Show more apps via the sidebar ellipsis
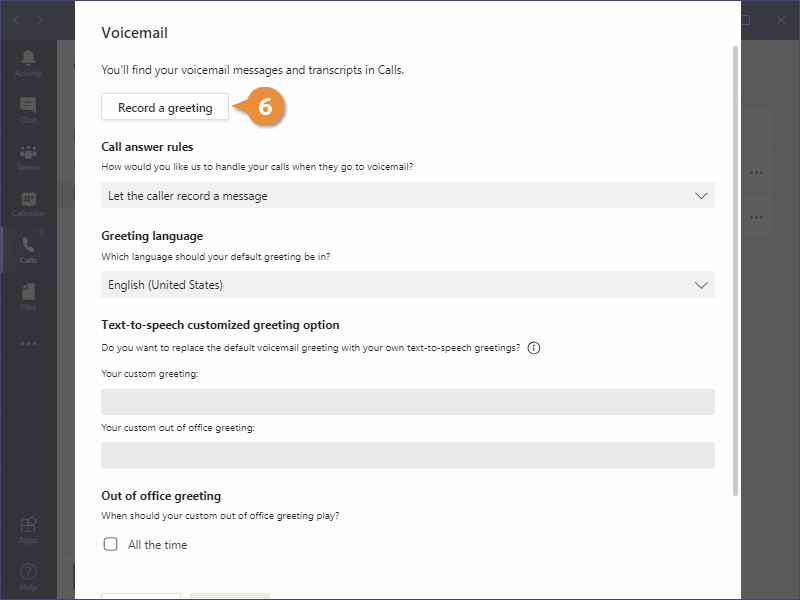Screen dimensions: 800x600 pyautogui.click(x=28, y=343)
